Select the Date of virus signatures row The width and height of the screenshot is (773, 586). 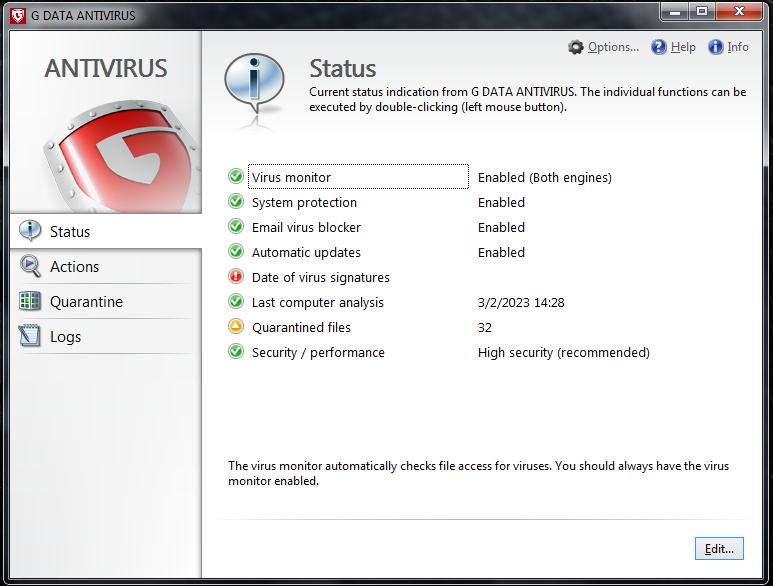point(358,277)
